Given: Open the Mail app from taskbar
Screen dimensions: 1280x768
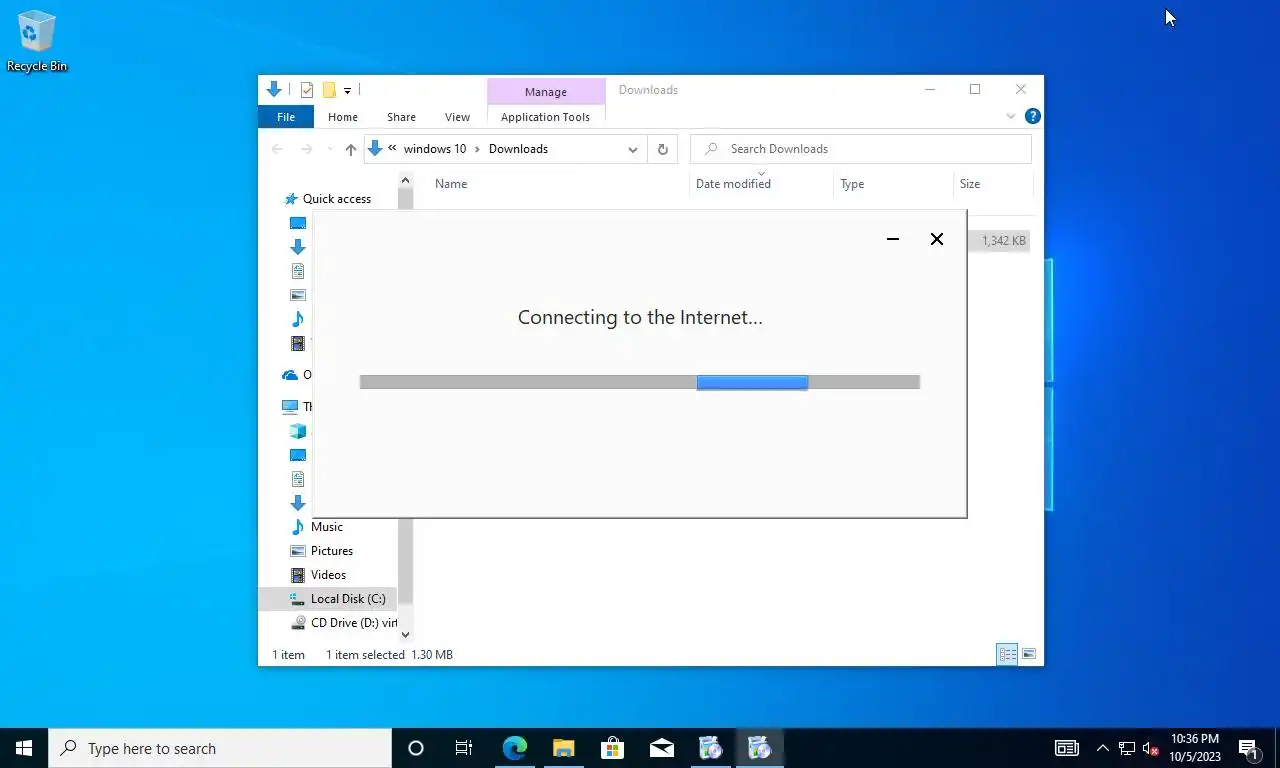Looking at the screenshot, I should [x=661, y=748].
